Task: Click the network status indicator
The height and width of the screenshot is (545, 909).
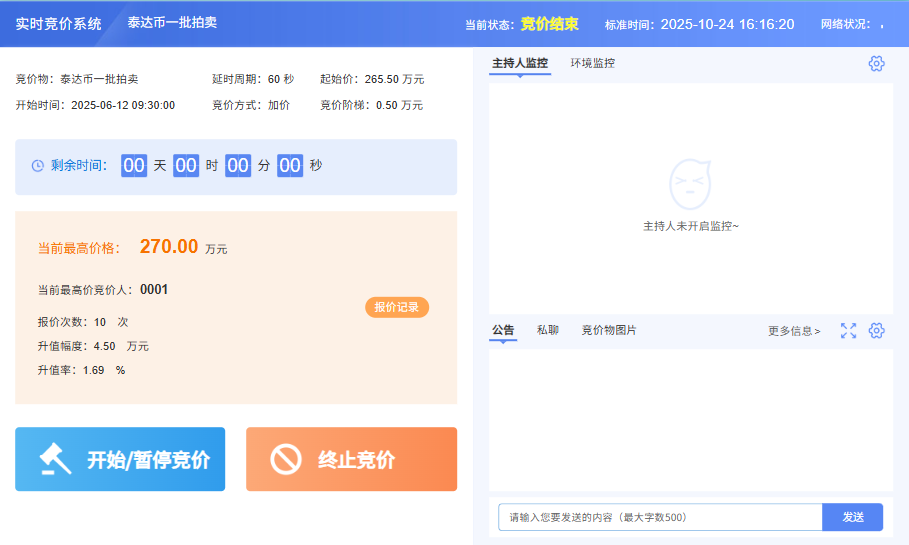Action: (x=880, y=25)
